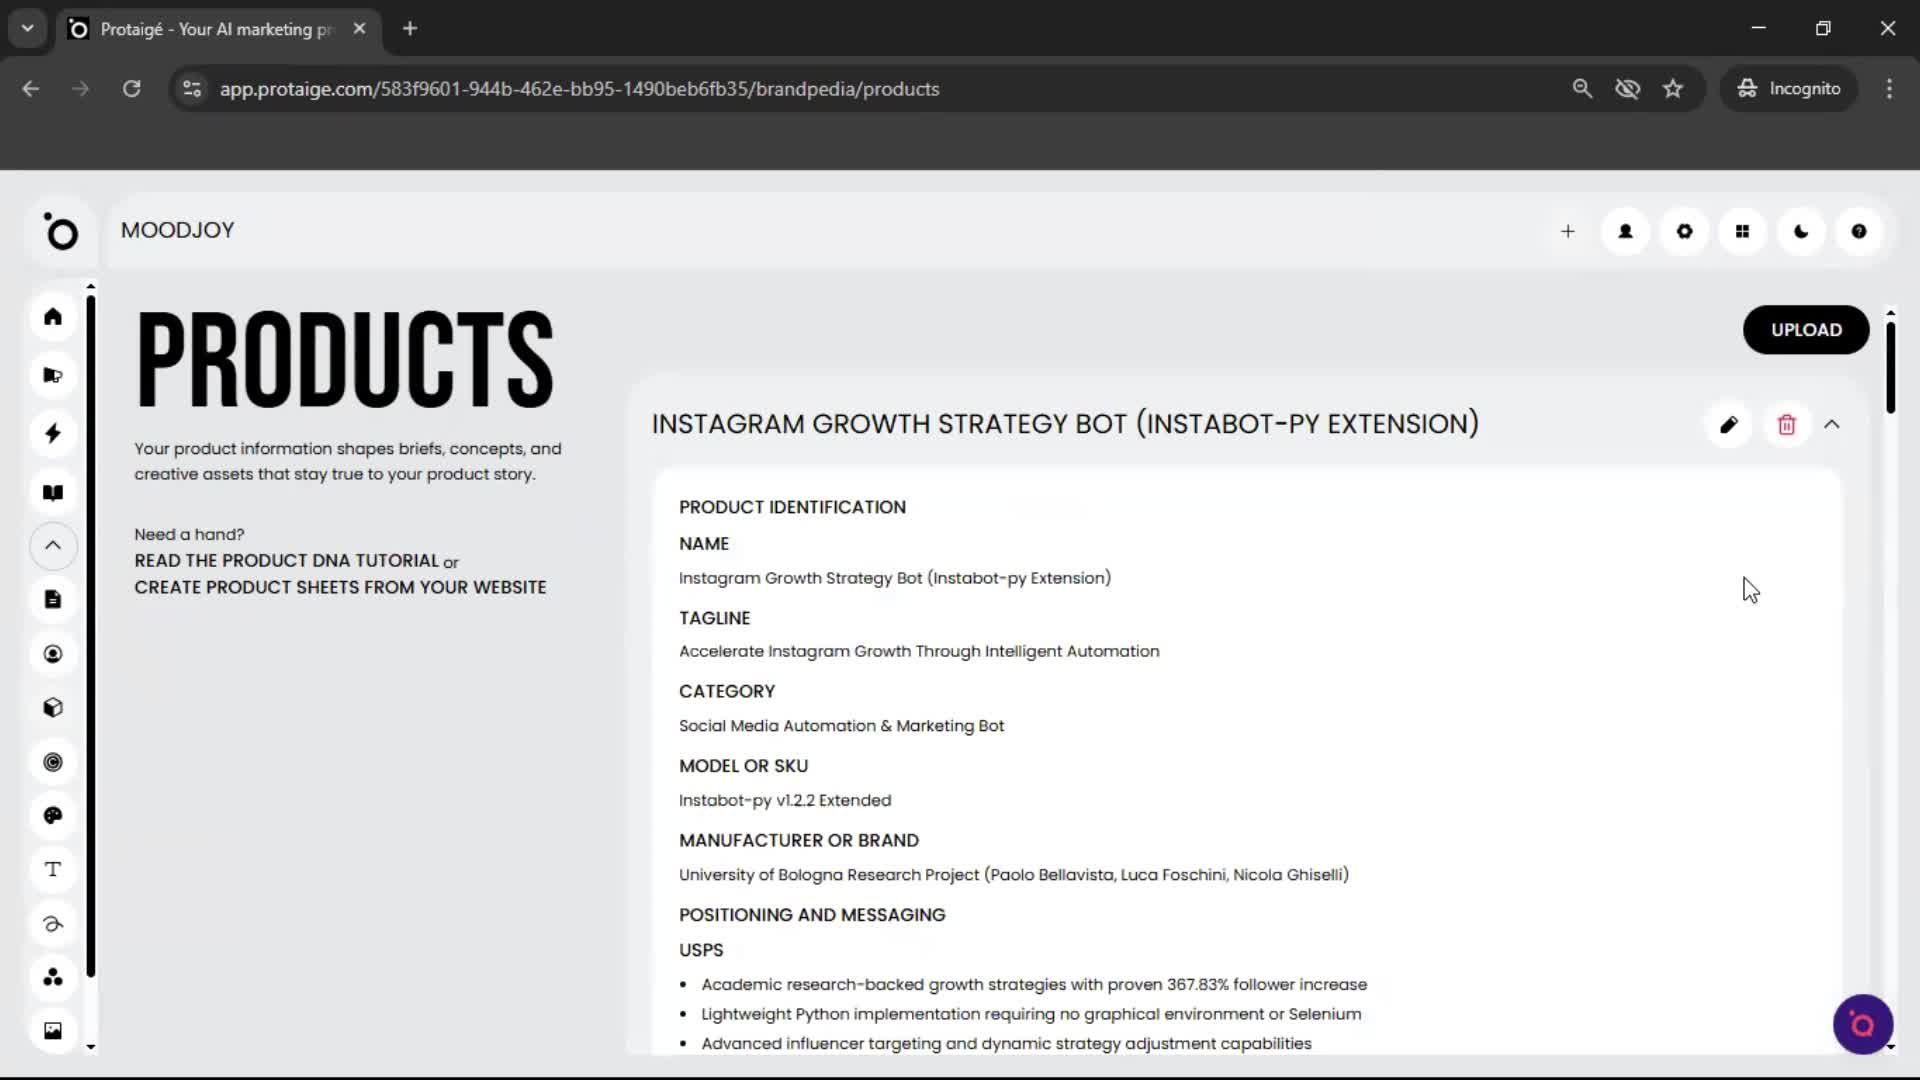Select the 3D product cube sidebar icon

[x=52, y=707]
